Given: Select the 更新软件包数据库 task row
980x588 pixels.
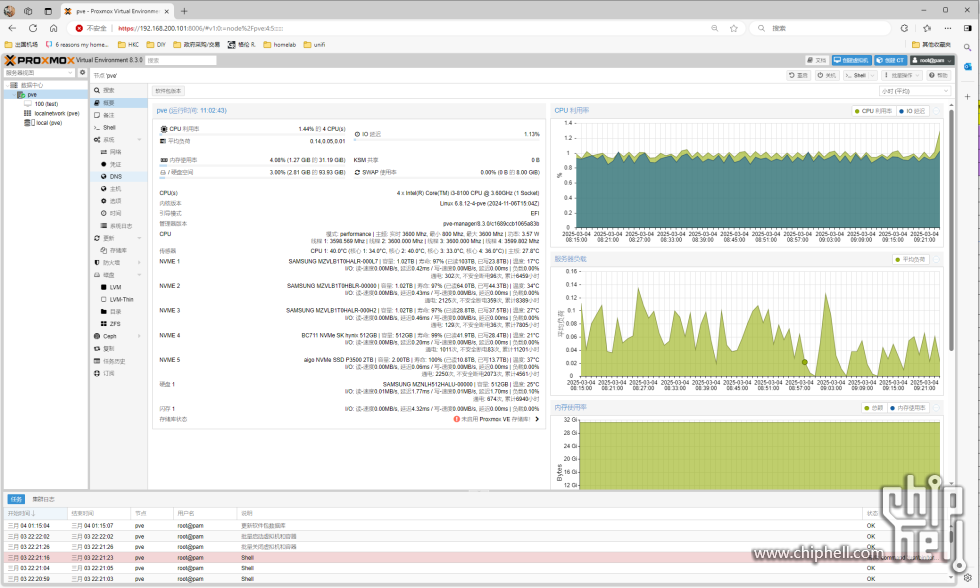Looking at the screenshot, I should [478, 526].
